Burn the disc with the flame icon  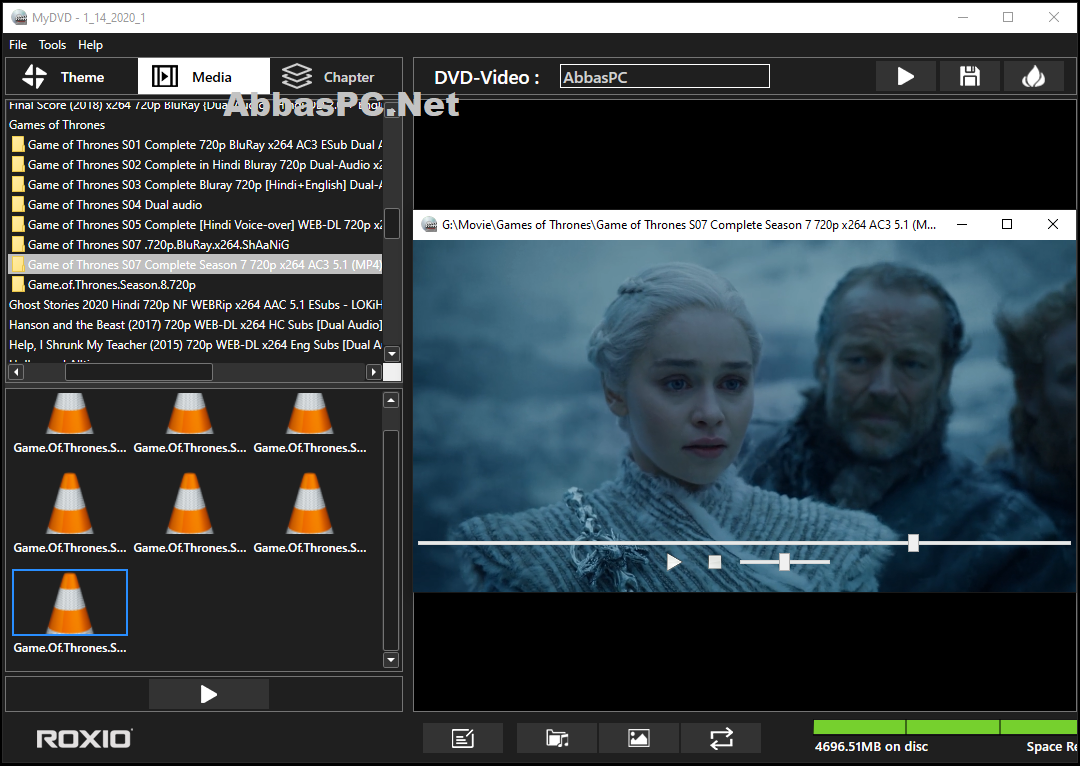(x=1034, y=76)
